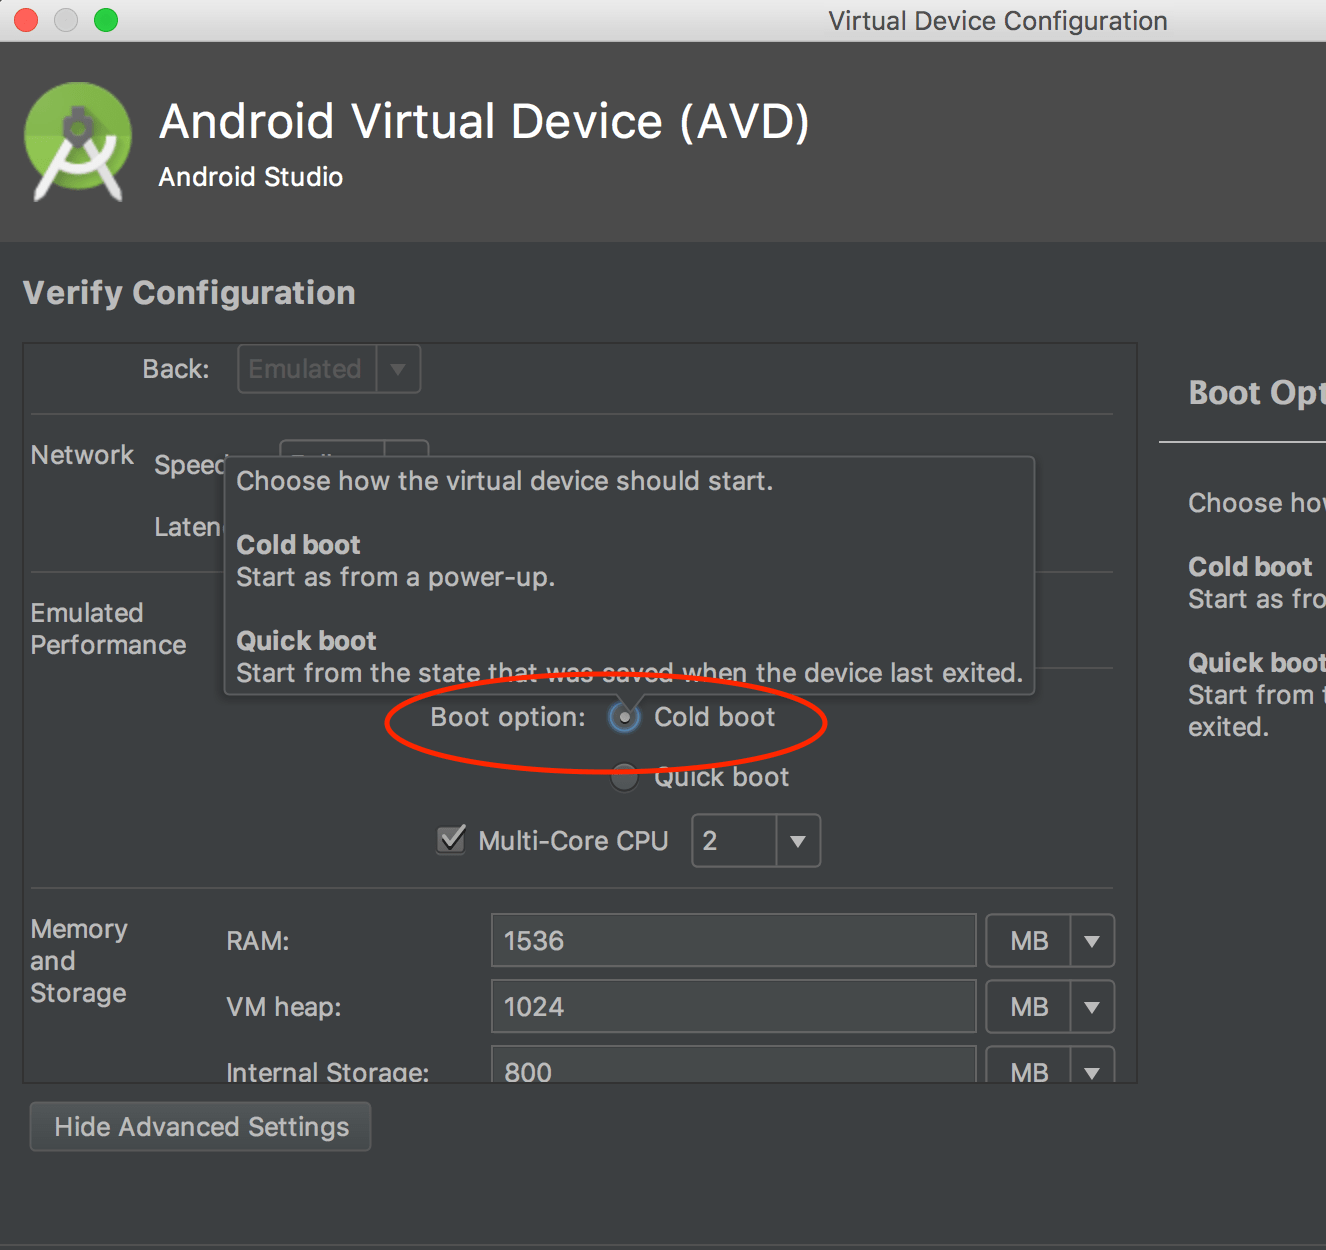Close the Virtual Device Configuration window

click(x=26, y=20)
